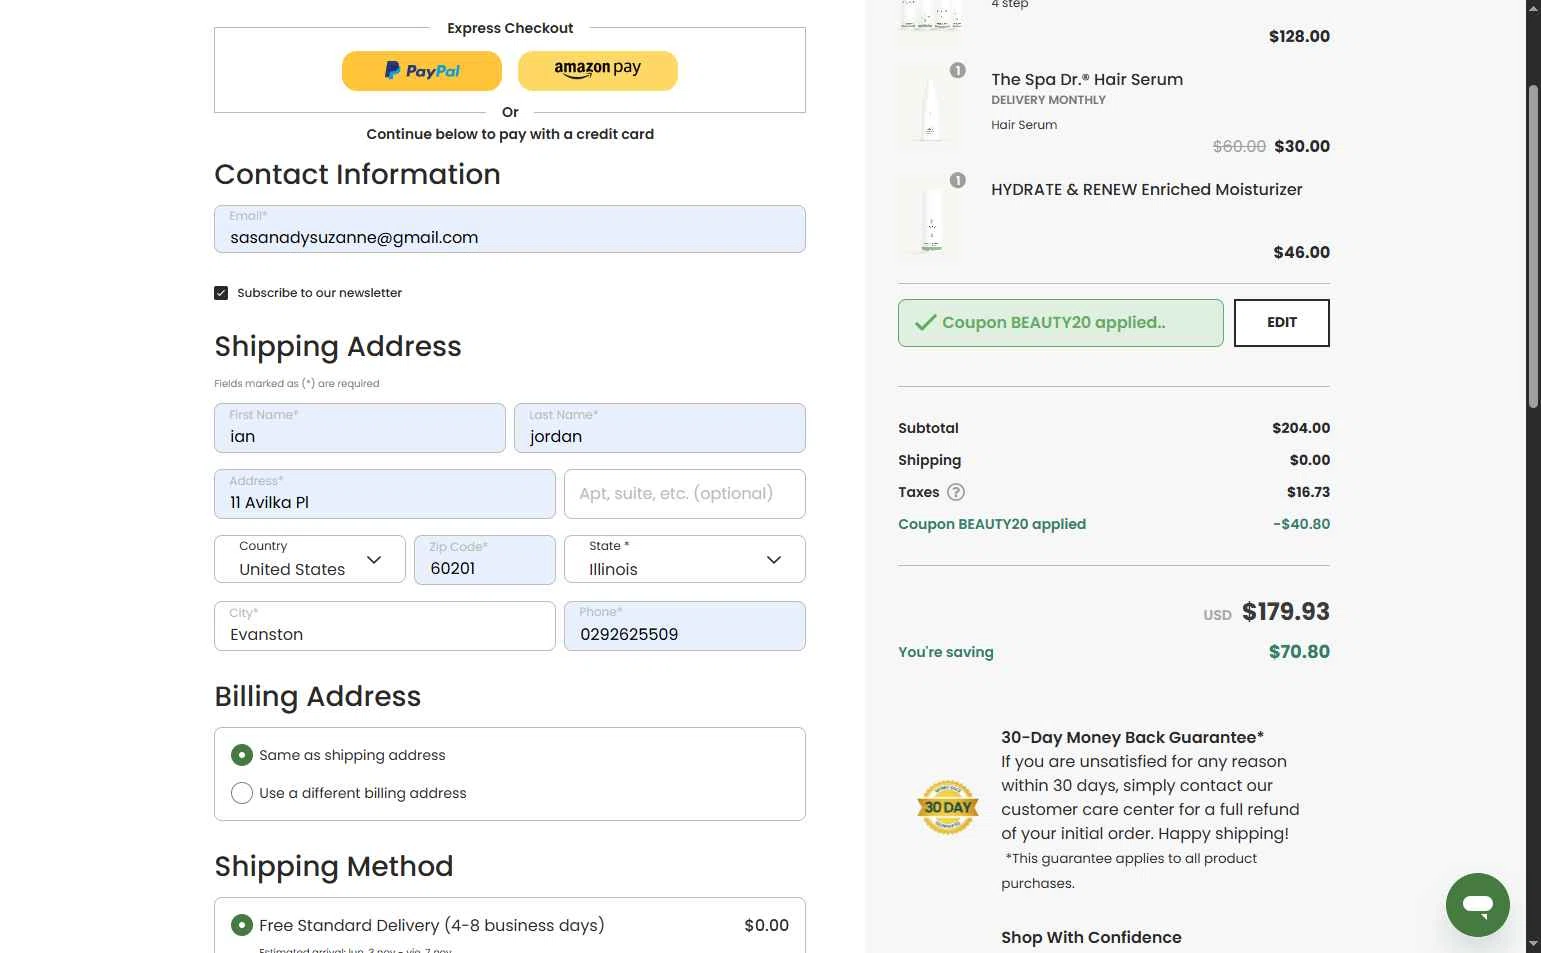
Task: Click the 'DELIVERY MONTHLY' label
Action: pyautogui.click(x=1048, y=100)
